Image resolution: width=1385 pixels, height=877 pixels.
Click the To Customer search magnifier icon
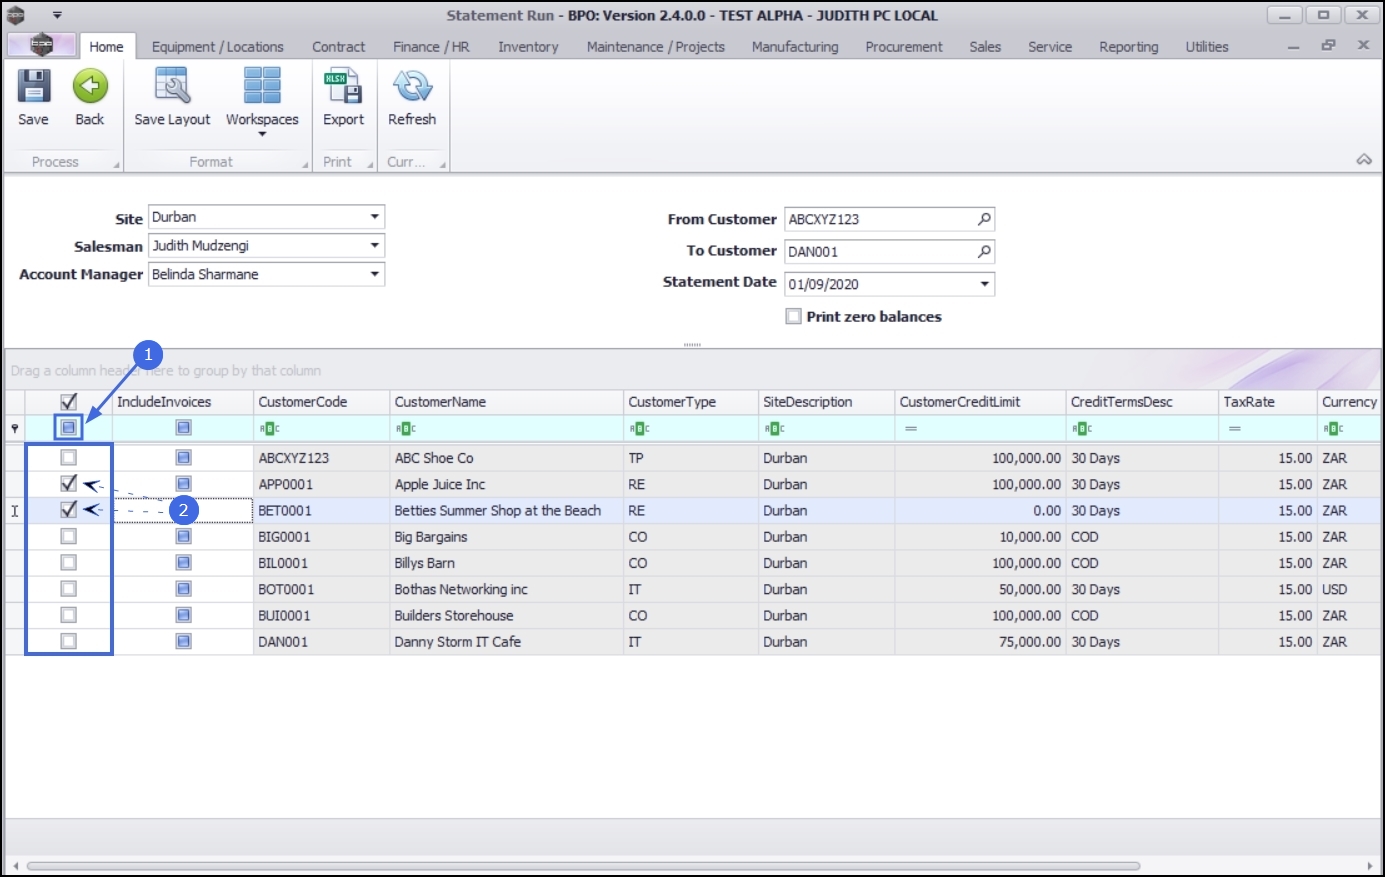tap(984, 251)
